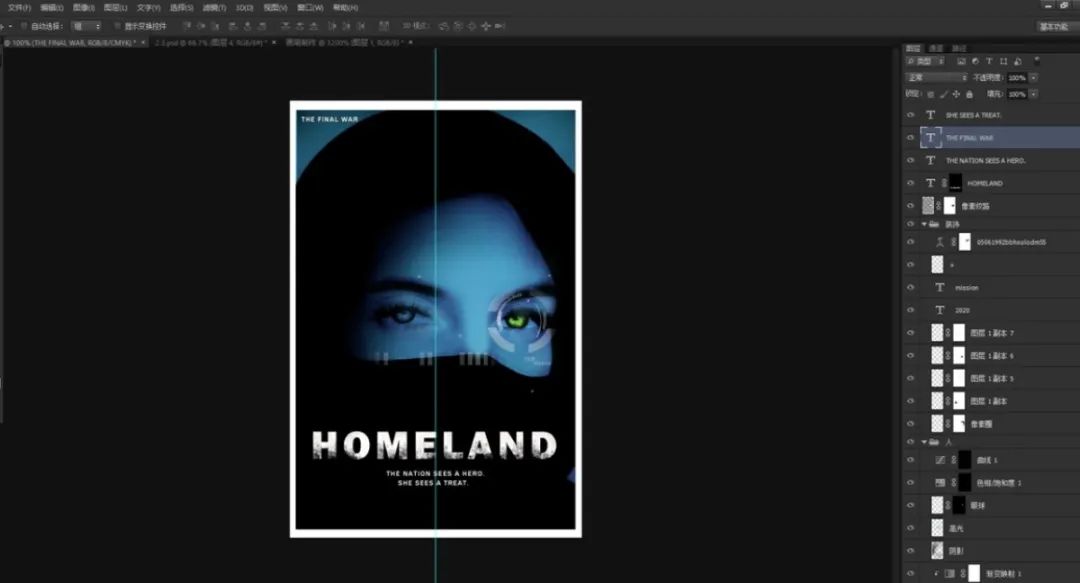The image size is (1080, 583).
Task: Click lock image pixels brush icon
Action: tap(944, 94)
